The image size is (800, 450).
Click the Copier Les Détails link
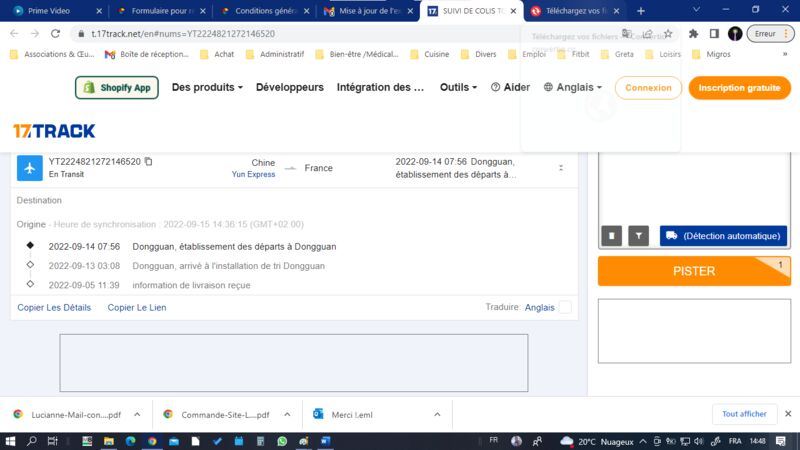coord(54,307)
